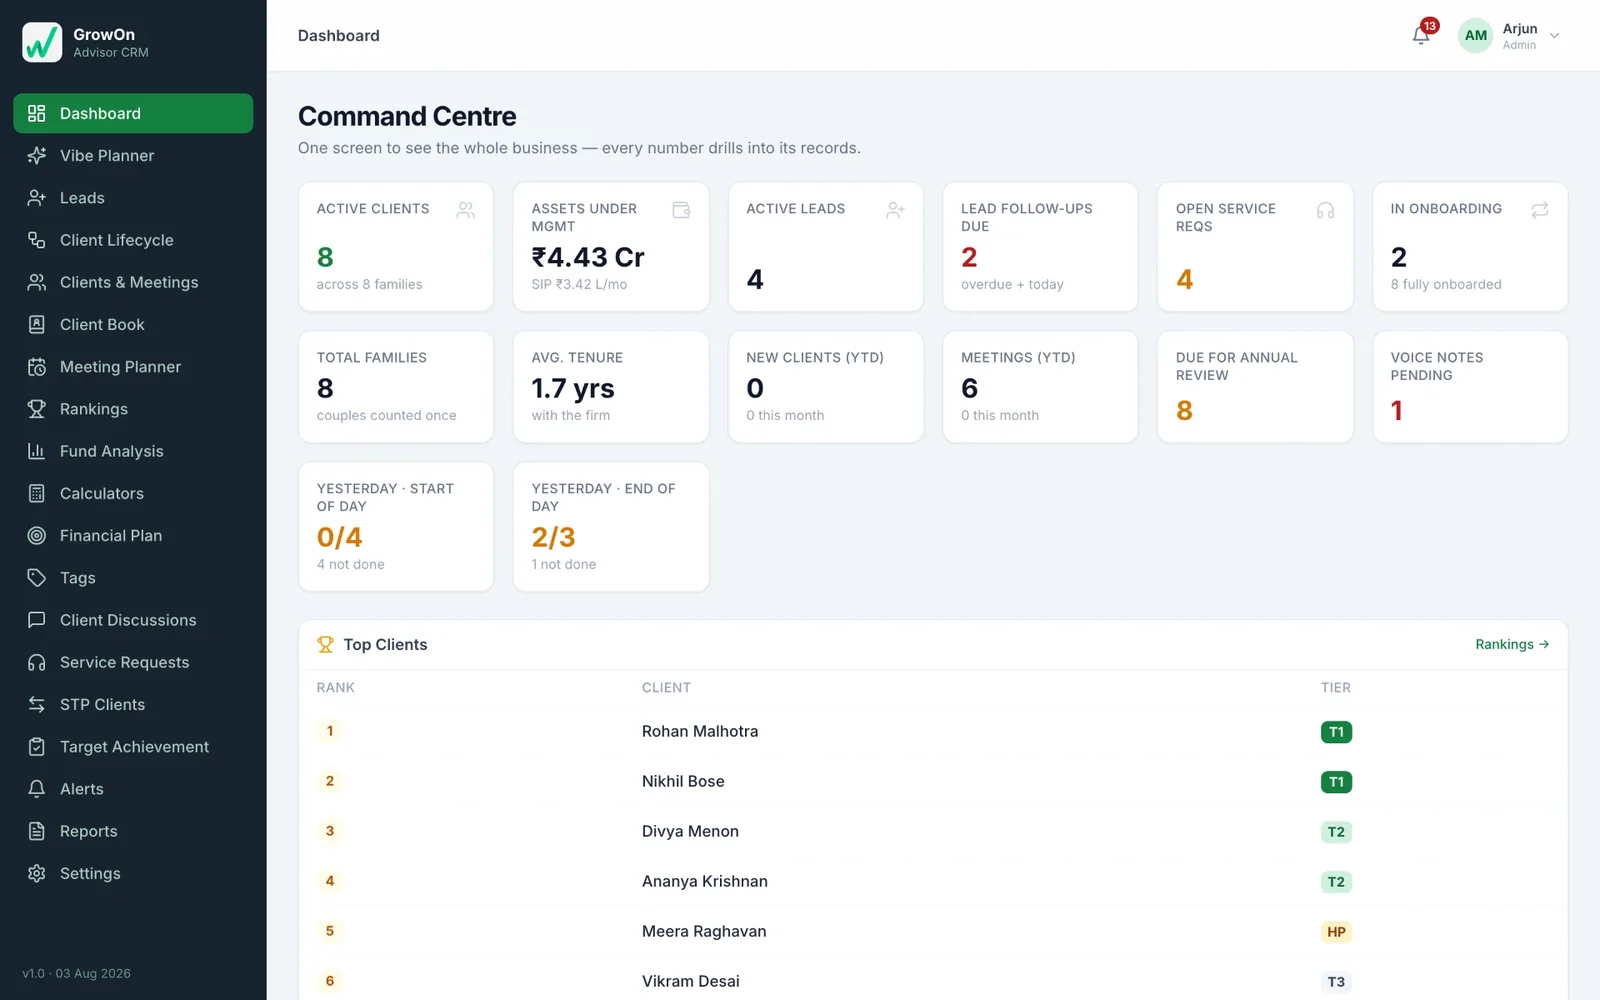Click the Settings gear icon
This screenshot has width=1600, height=1000.
tap(37, 873)
